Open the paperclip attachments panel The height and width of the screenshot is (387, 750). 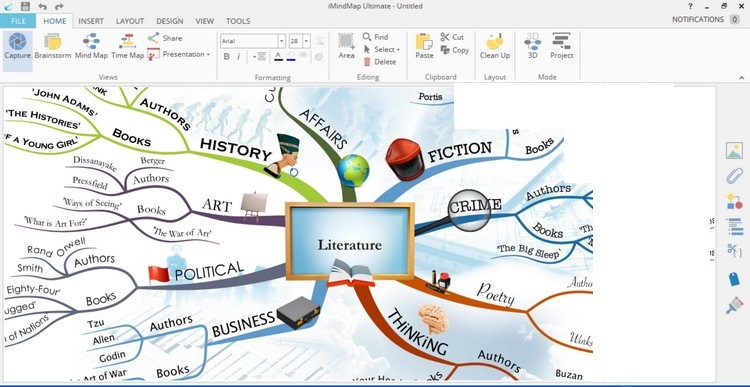734,176
